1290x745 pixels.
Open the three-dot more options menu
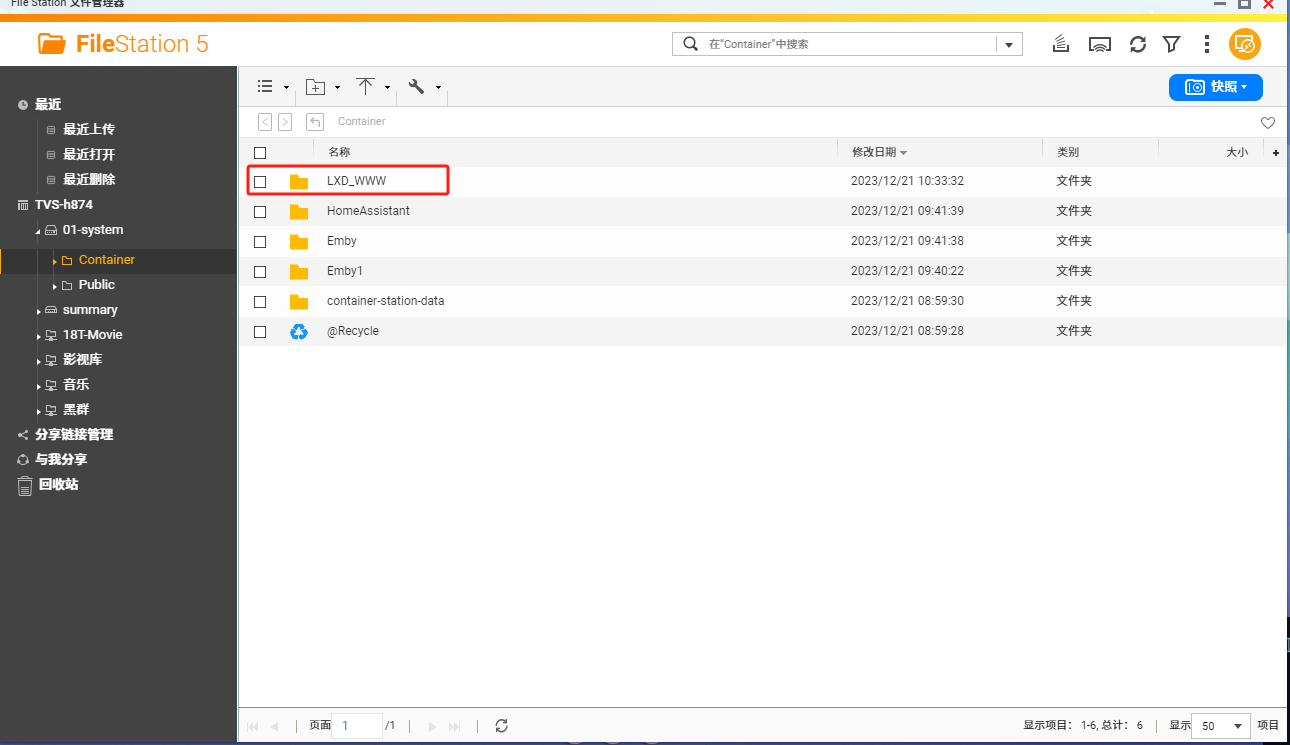pyautogui.click(x=1207, y=44)
